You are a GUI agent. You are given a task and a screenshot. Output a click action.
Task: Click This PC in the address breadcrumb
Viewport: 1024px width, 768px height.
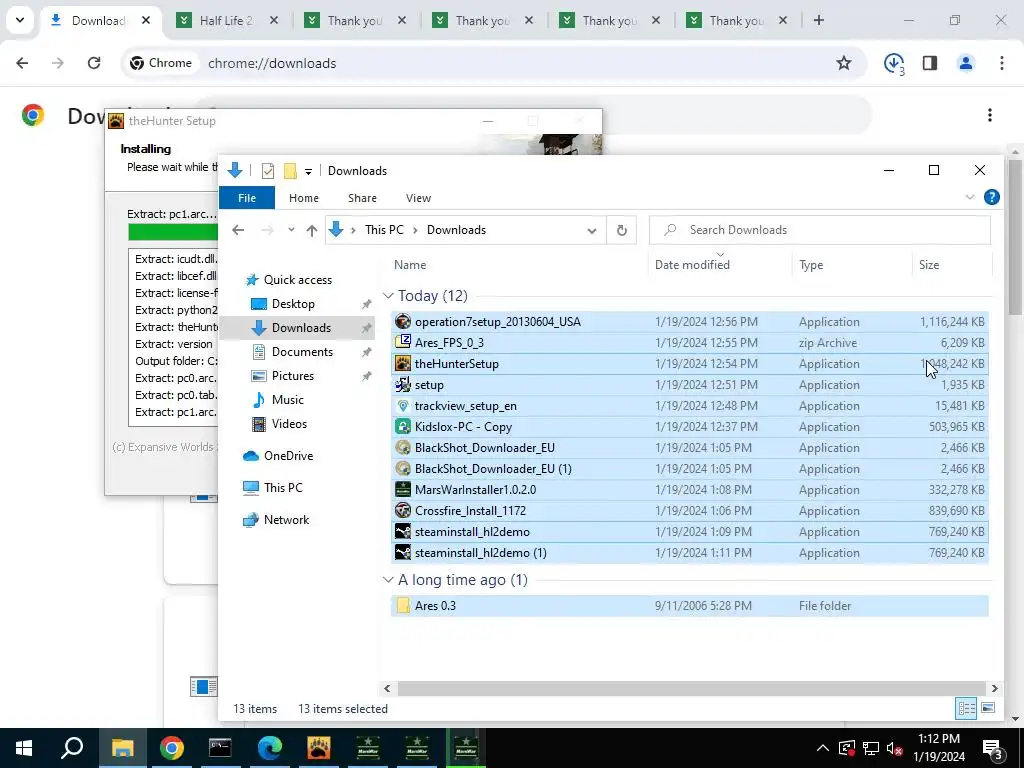384,230
